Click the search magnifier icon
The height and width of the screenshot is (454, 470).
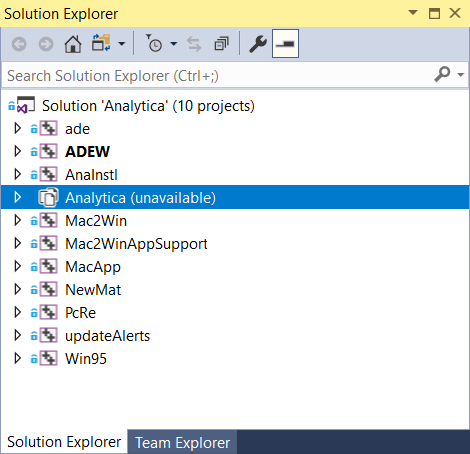(x=442, y=74)
